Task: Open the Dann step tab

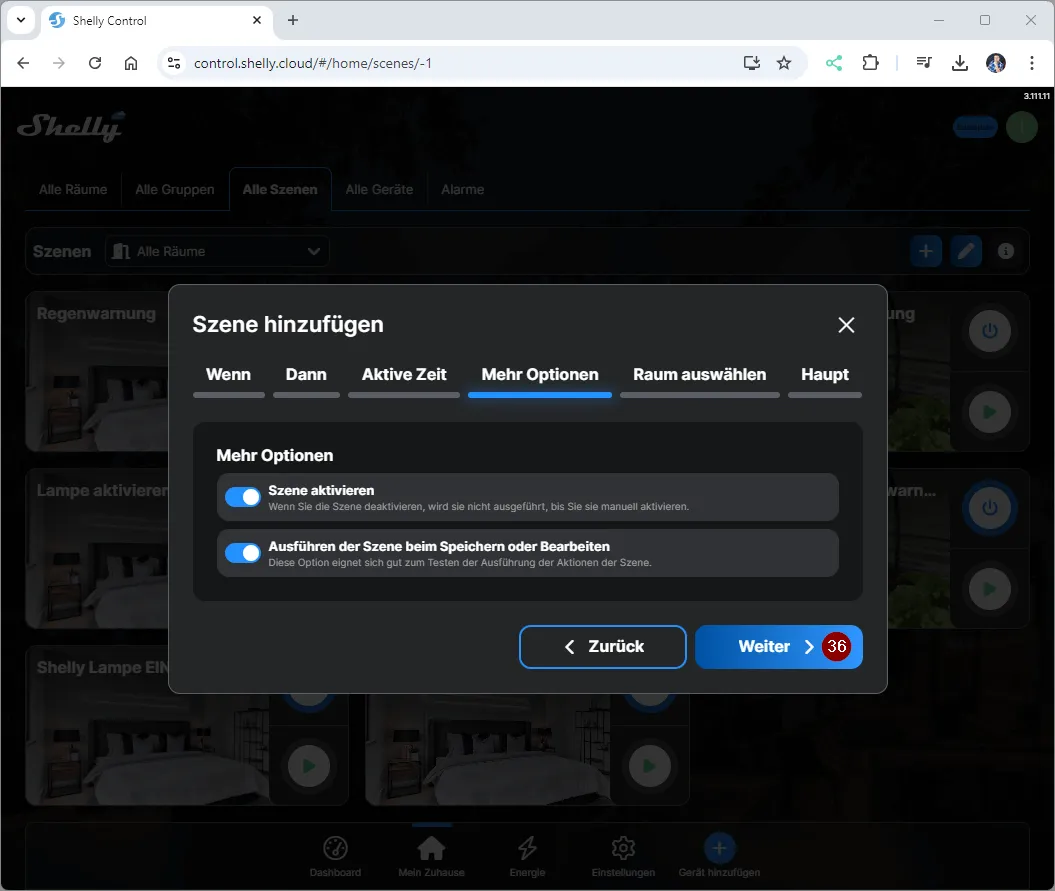Action: [306, 375]
